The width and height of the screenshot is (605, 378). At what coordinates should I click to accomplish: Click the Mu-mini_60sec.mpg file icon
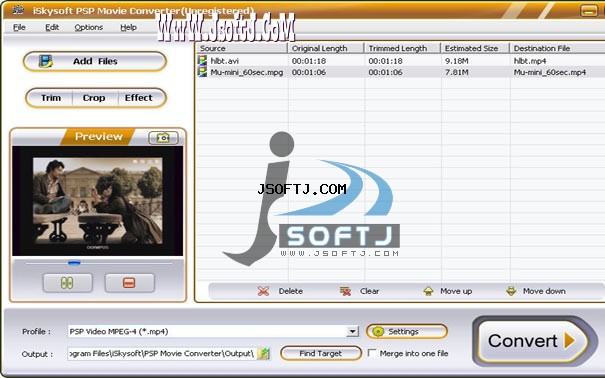pyautogui.click(x=202, y=72)
